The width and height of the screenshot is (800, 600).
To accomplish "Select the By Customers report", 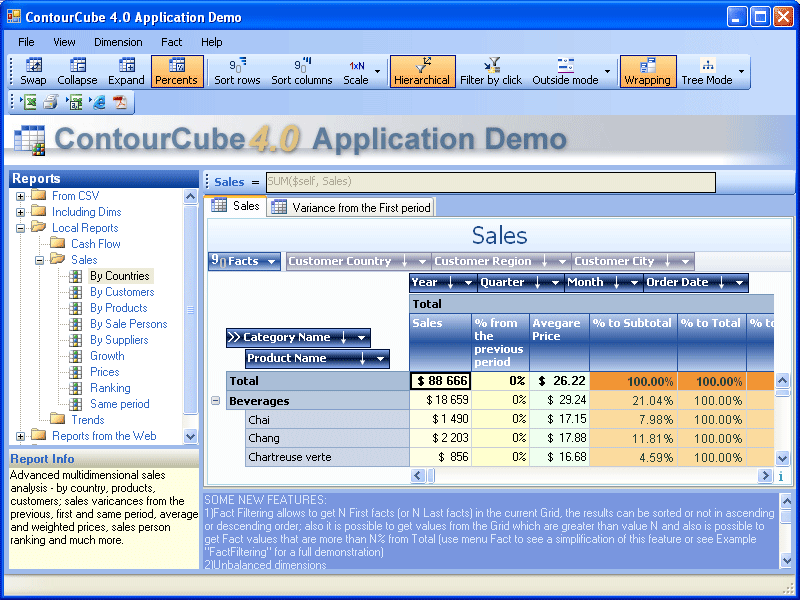I will pyautogui.click(x=122, y=292).
